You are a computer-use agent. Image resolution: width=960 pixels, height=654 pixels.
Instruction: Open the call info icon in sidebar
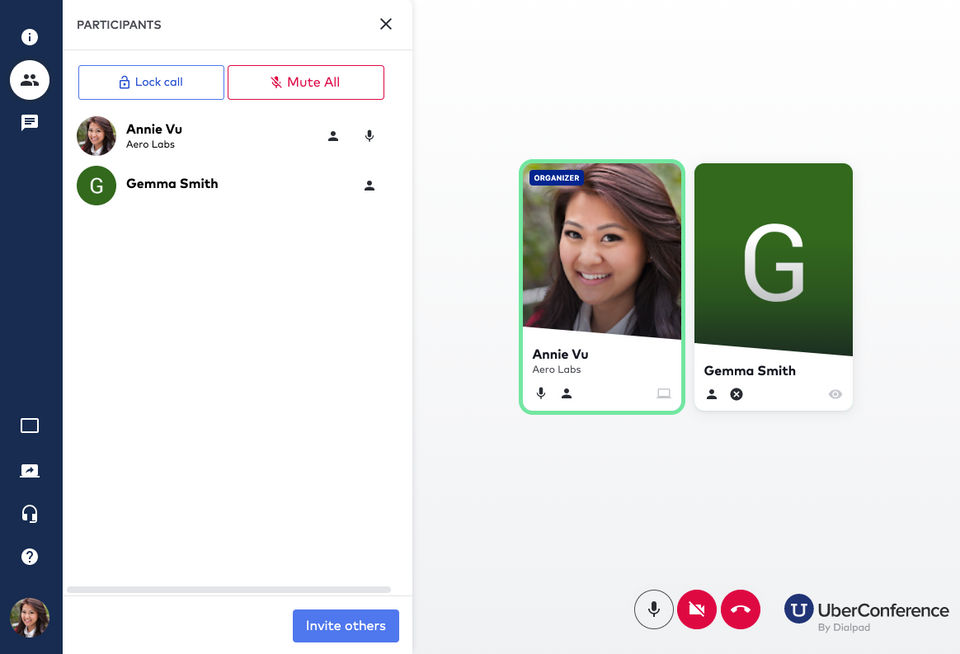click(29, 37)
